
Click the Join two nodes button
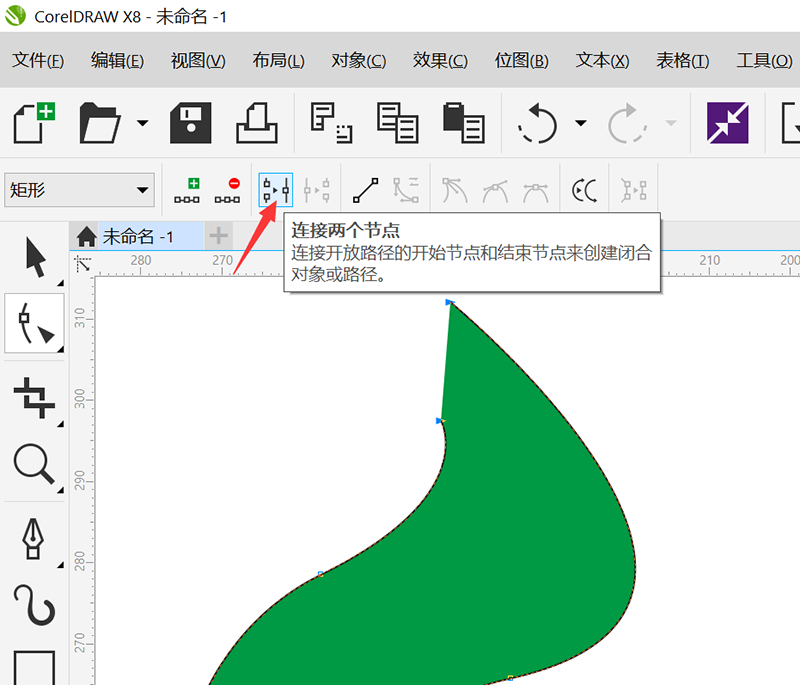point(275,189)
